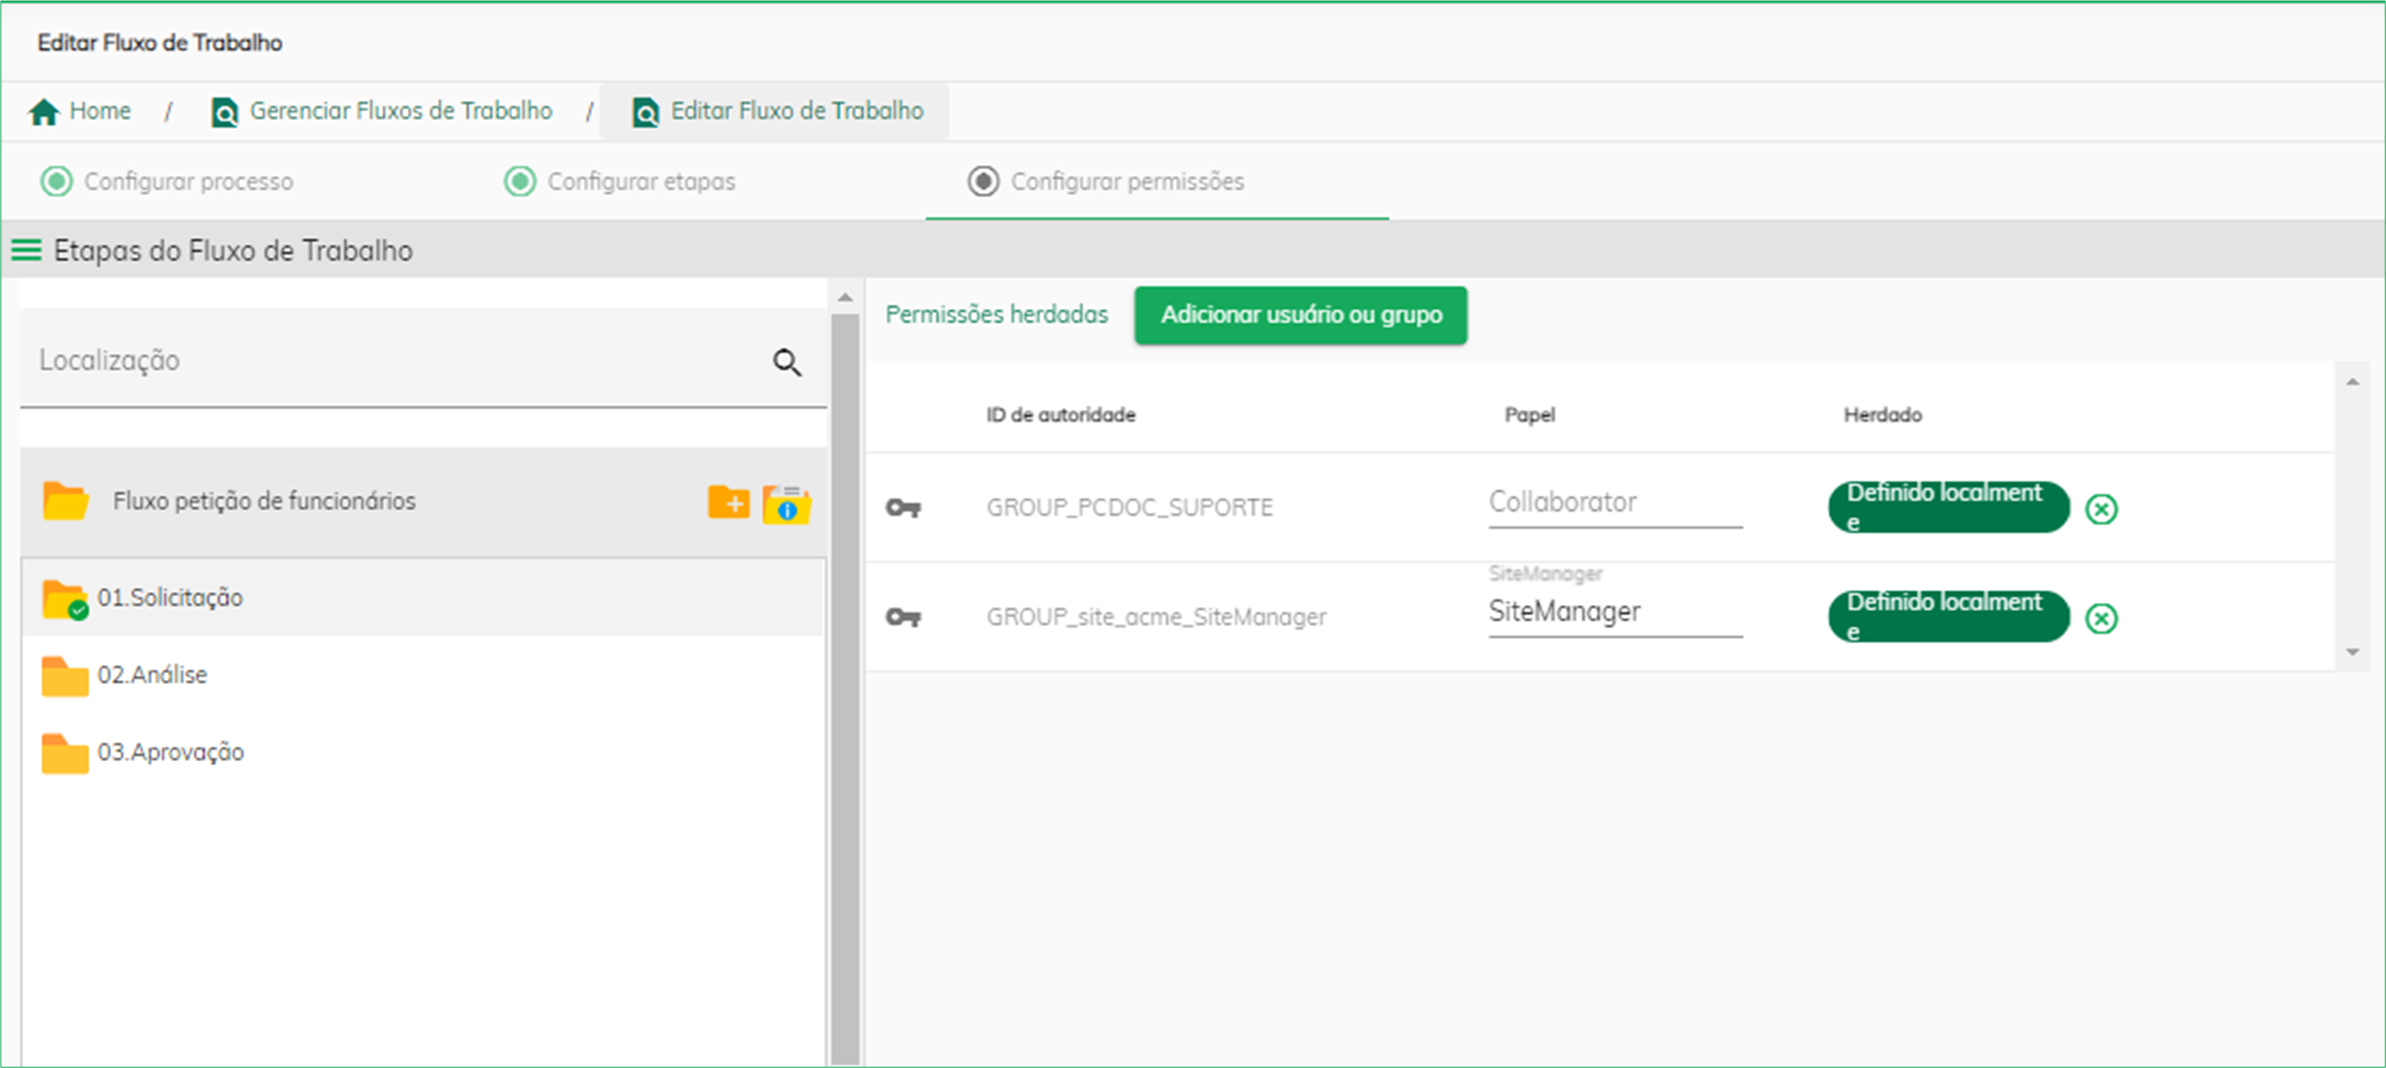2386x1068 pixels.
Task: Select the Configurar etapas step
Action: click(620, 181)
